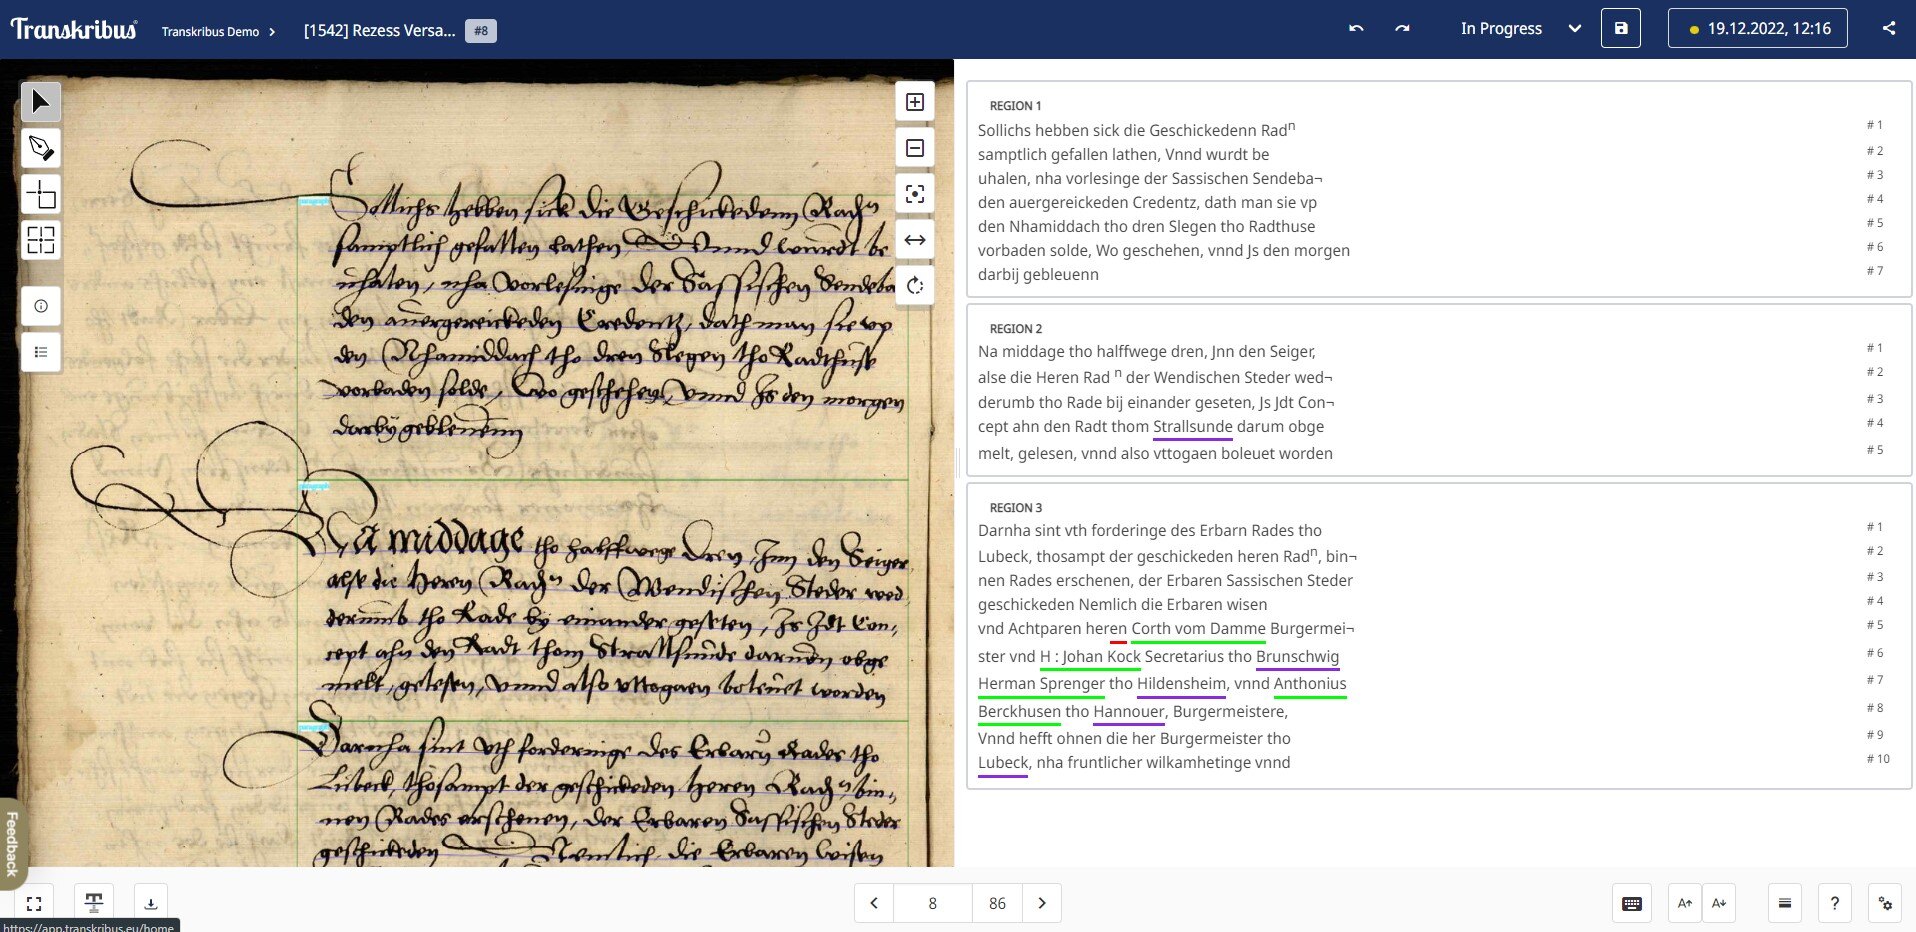Viewport: 1916px width, 932px height.
Task: Open the help panel
Action: [x=1834, y=903]
